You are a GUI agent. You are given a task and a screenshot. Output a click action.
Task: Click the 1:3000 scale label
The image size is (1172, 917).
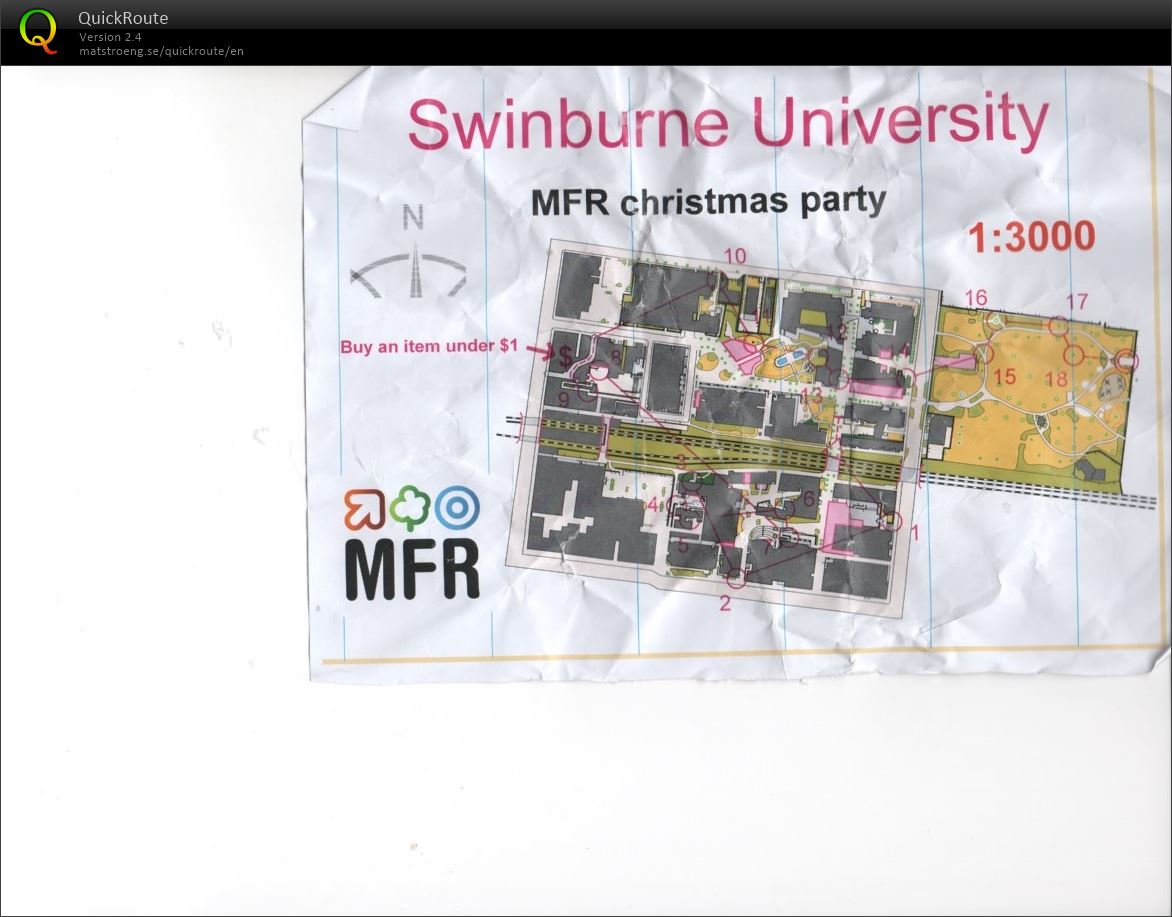pyautogui.click(x=1031, y=237)
